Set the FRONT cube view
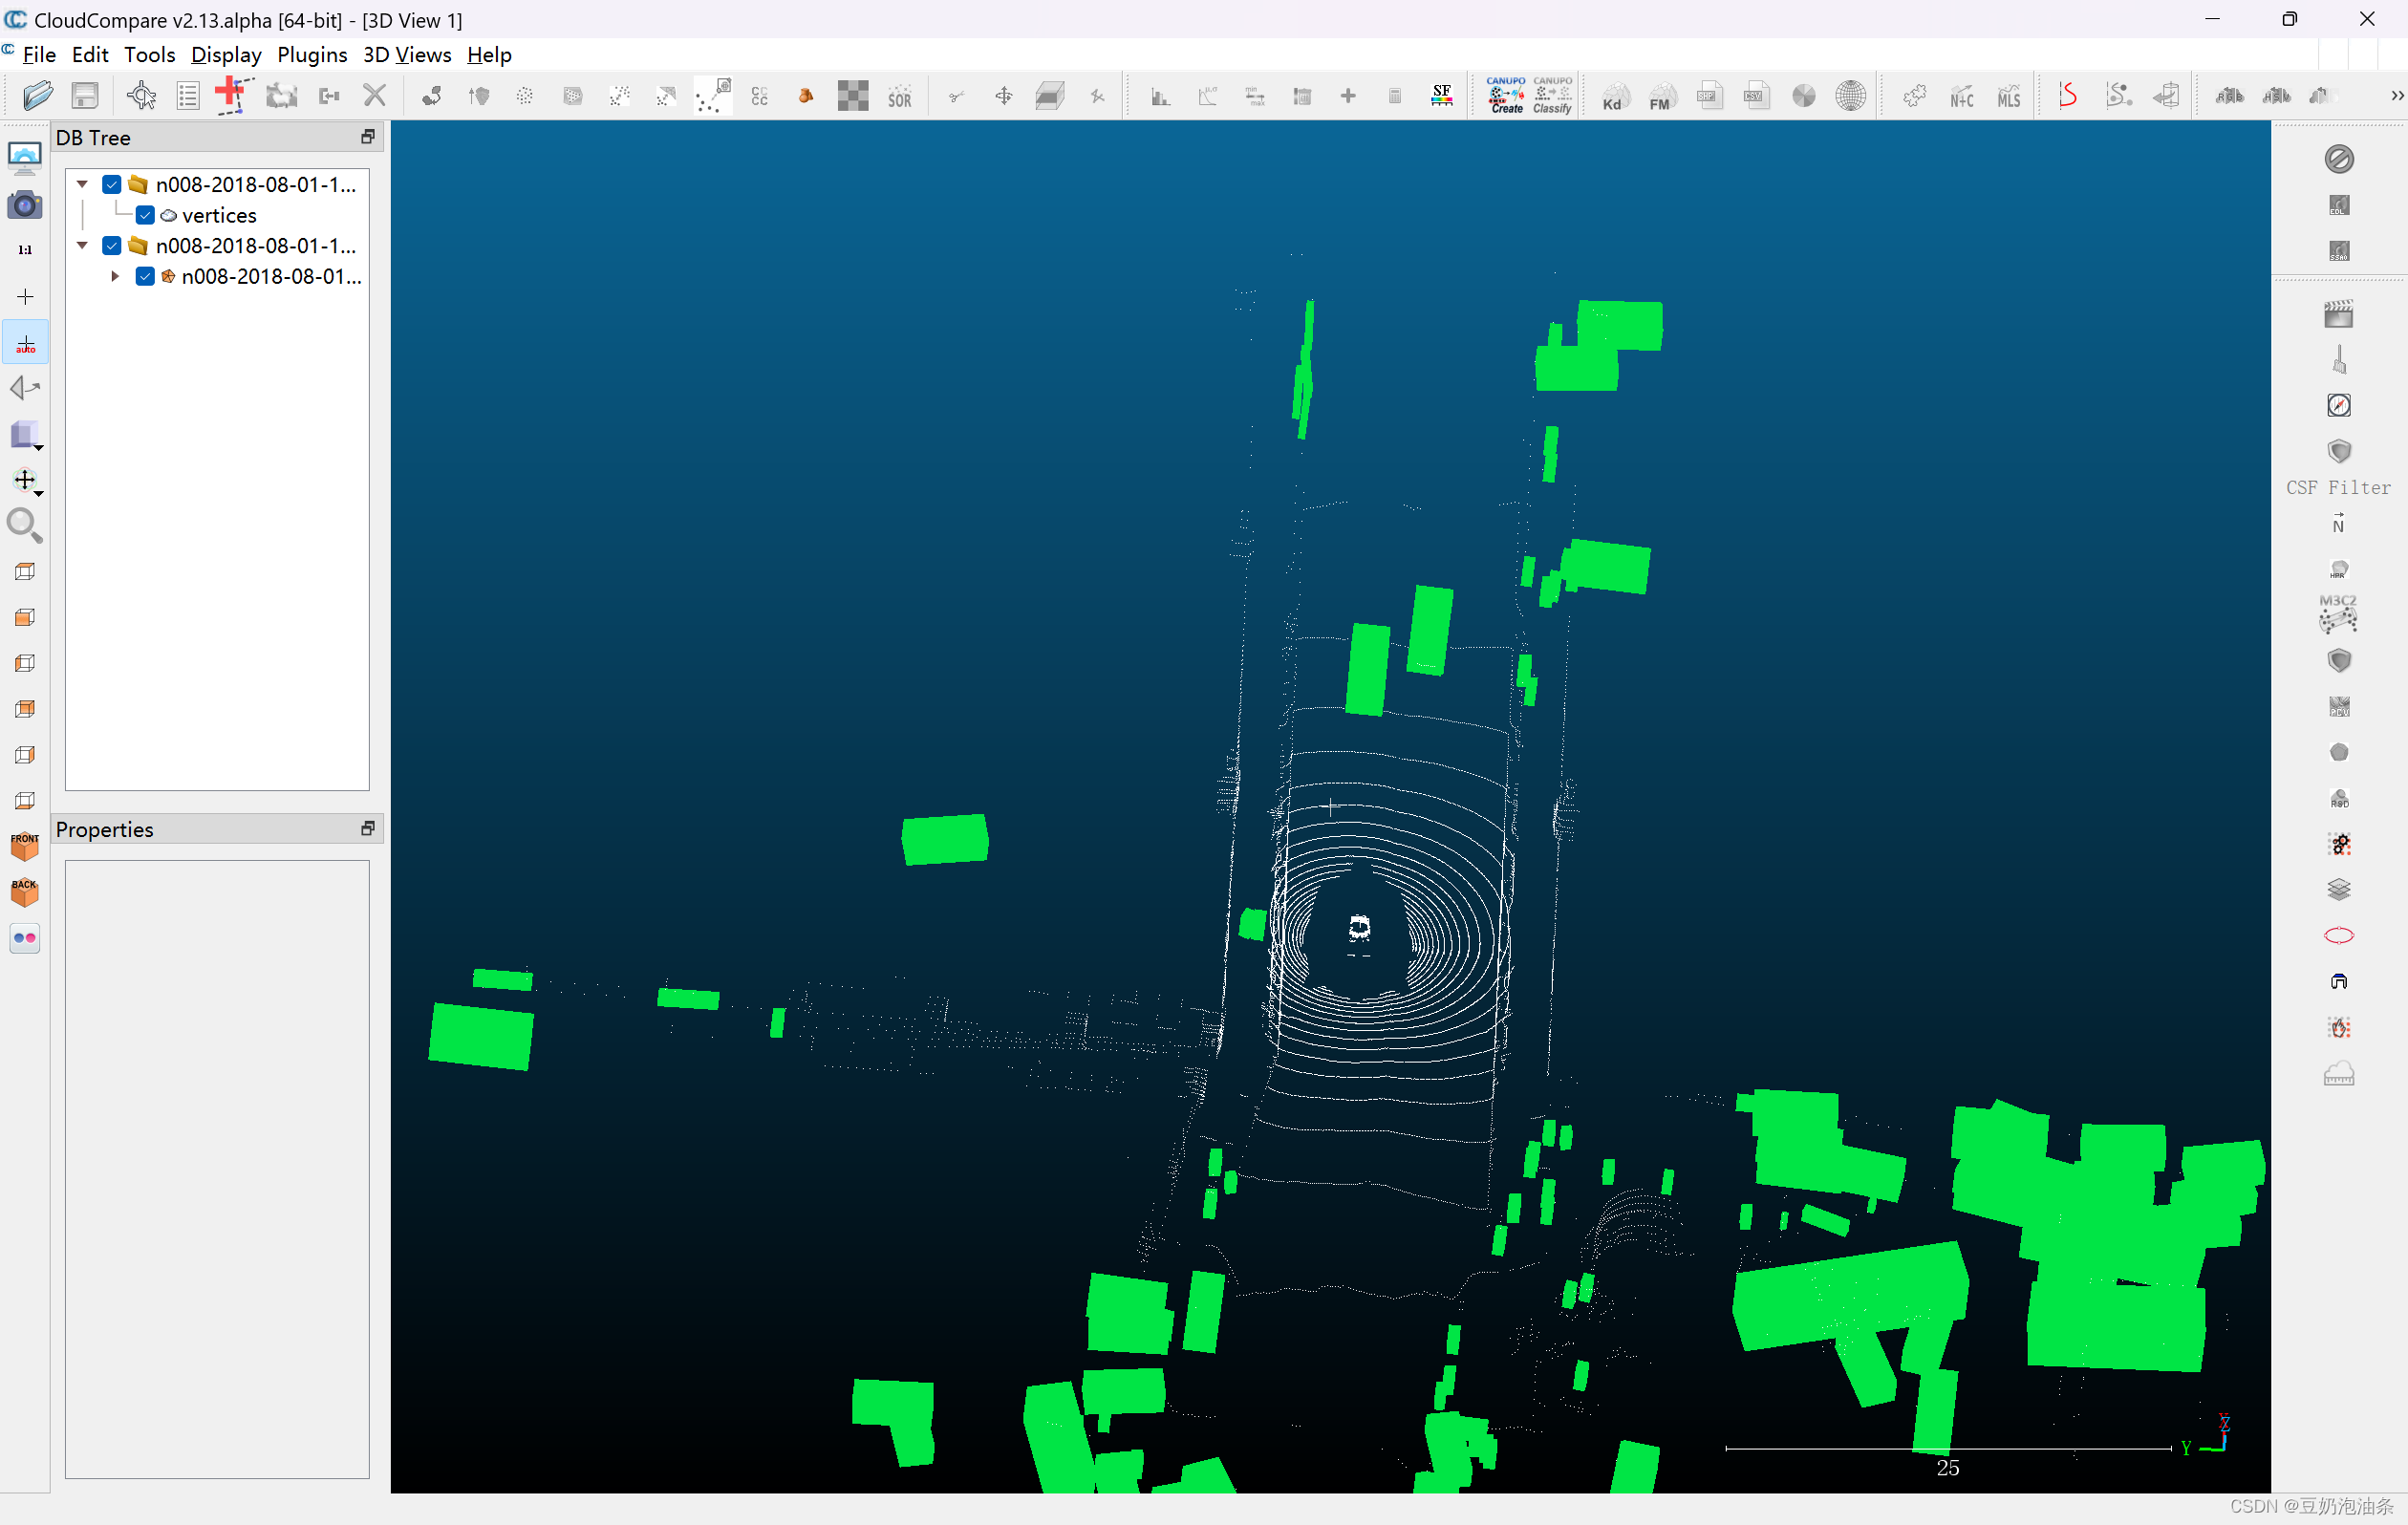Screen dimensions: 2408x1525 [24, 846]
